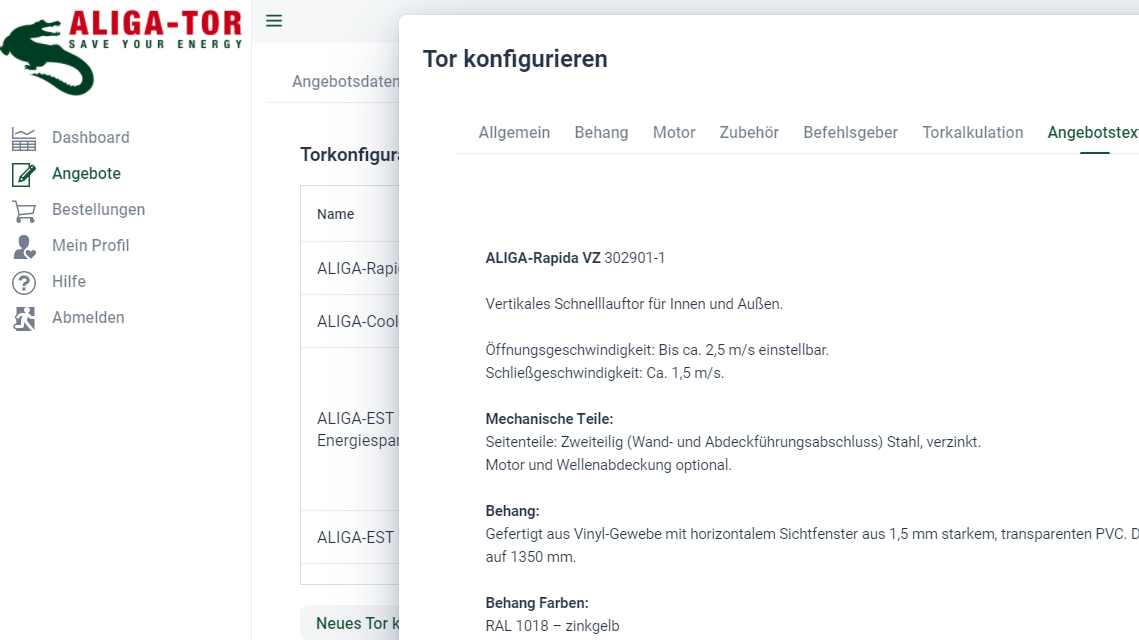Click the Vertikales Schnelllauftor description line
Screen dimensions: 1139x640
coord(634,304)
